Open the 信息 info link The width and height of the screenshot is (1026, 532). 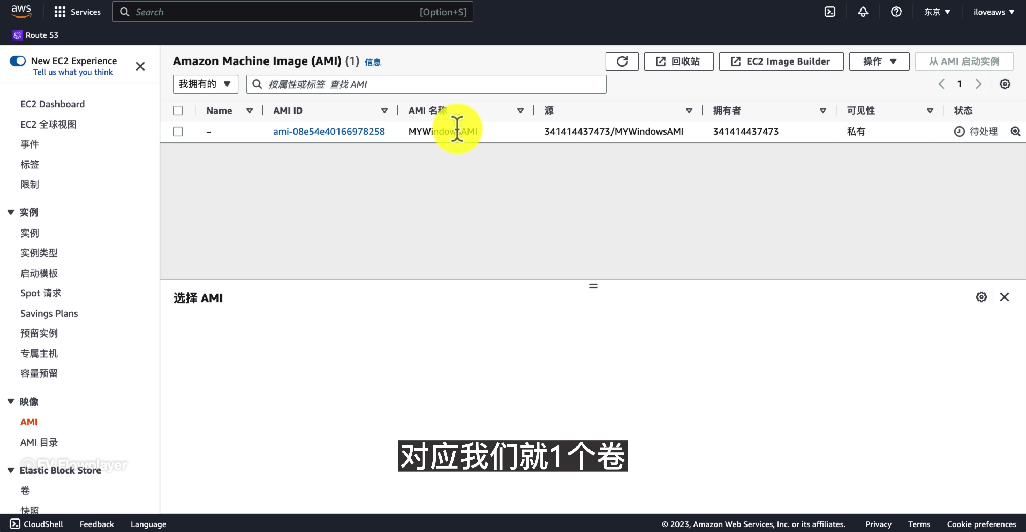[372, 62]
